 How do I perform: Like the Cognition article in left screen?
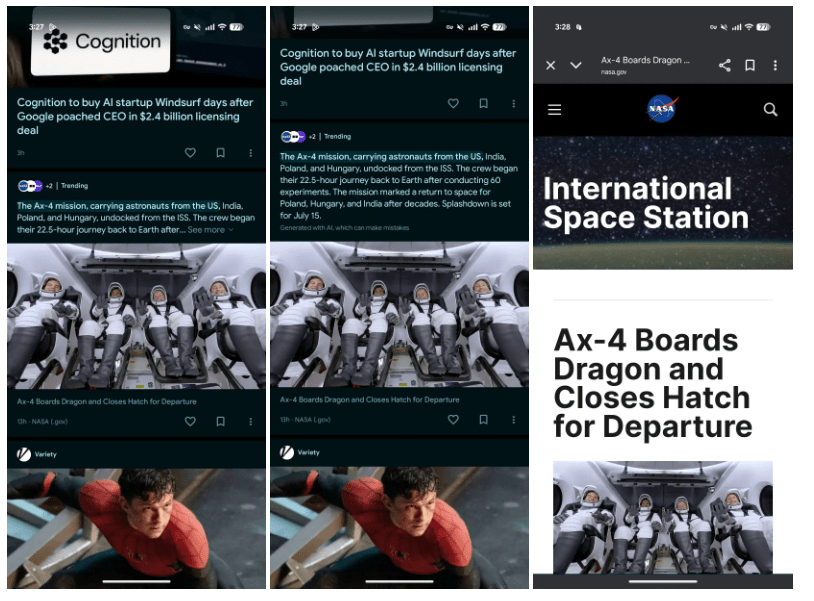tap(193, 155)
